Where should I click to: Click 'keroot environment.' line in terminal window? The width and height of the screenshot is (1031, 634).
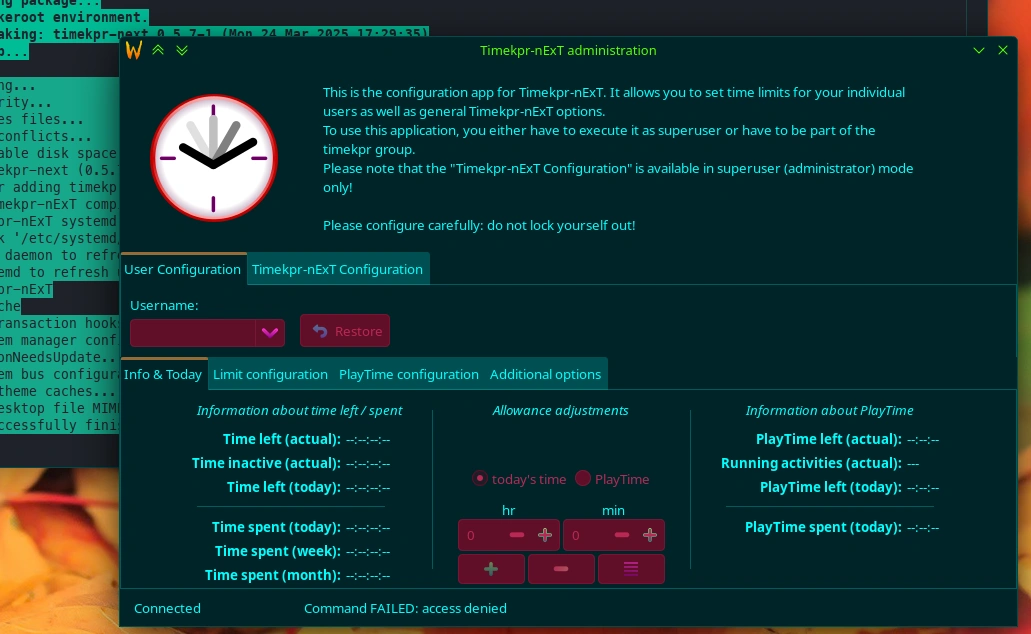pos(74,17)
